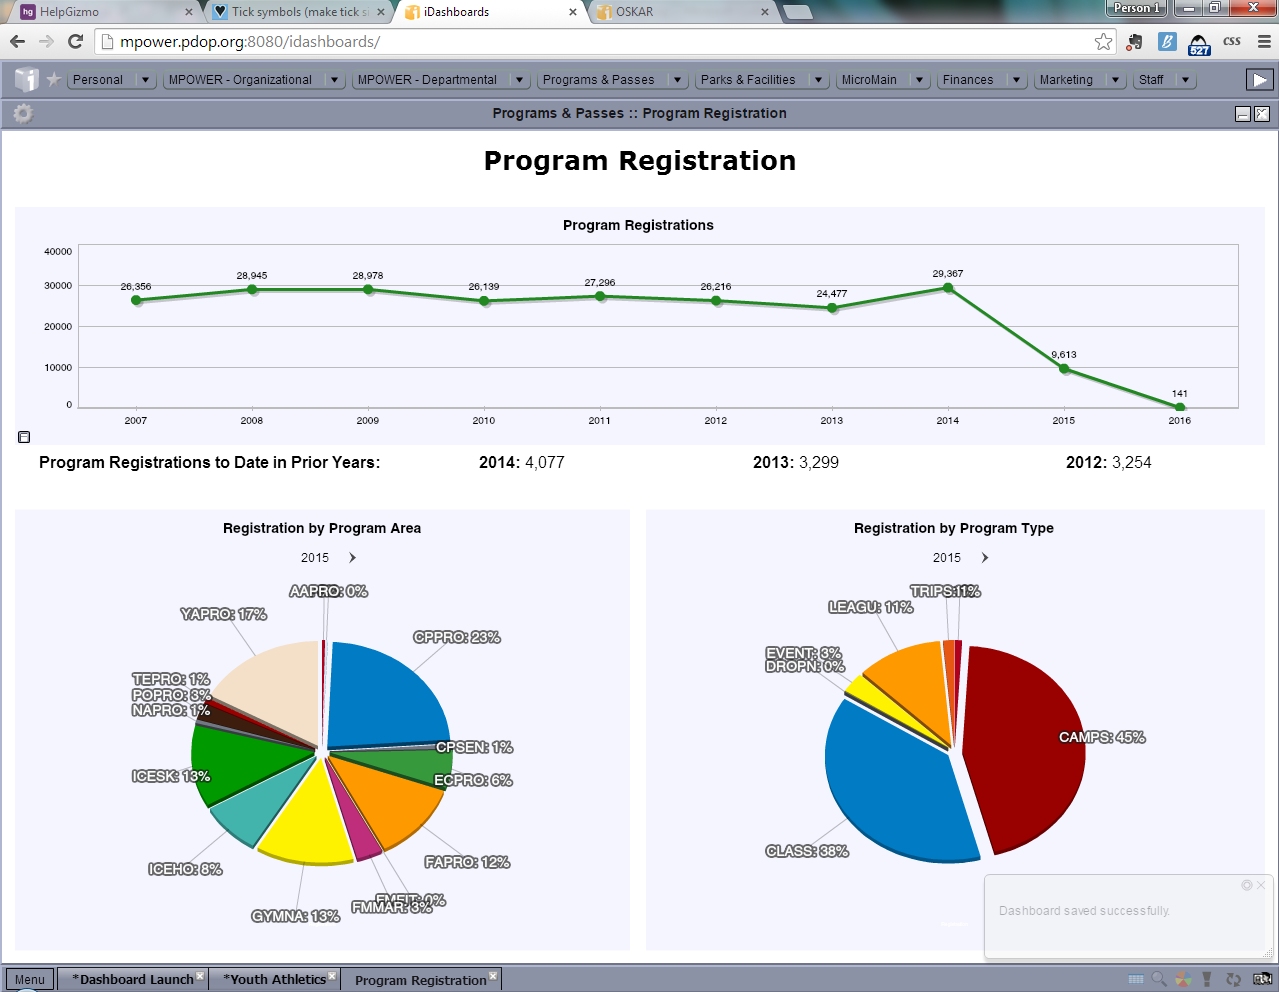Viewport: 1279px width, 992px height.
Task: Expand the Staff dropdown arrow
Action: pos(1186,80)
